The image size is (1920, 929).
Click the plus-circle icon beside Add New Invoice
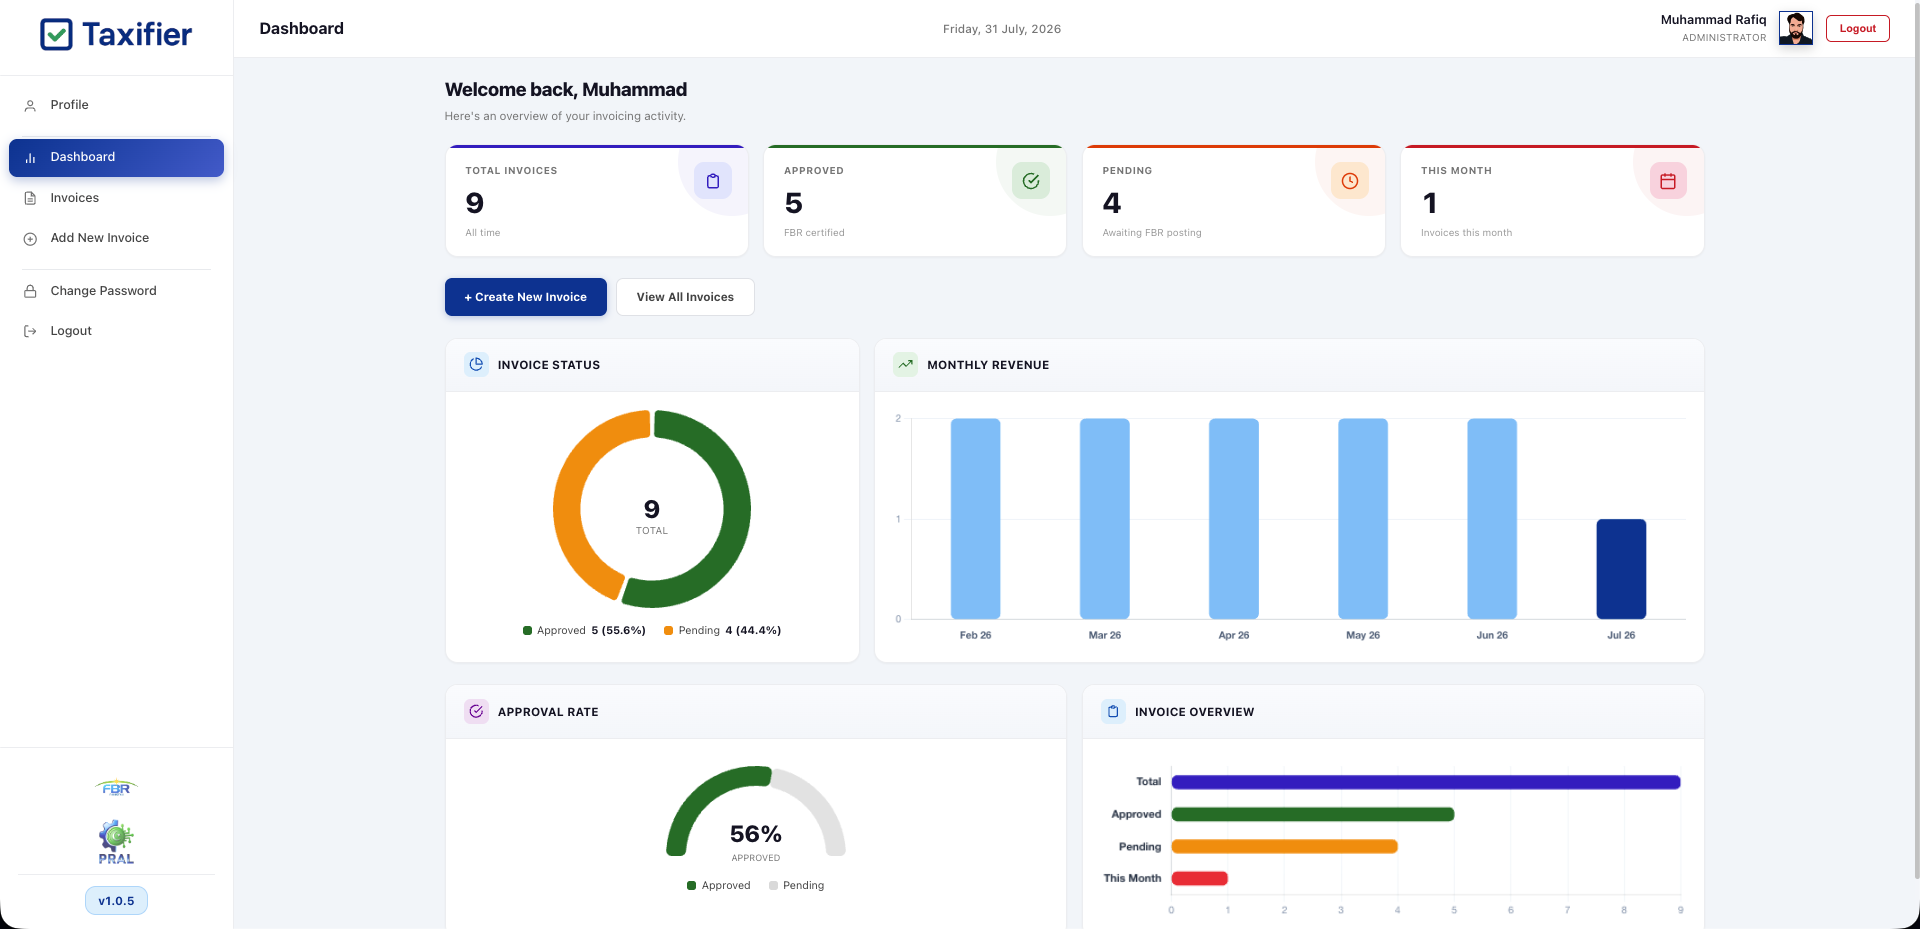pyautogui.click(x=30, y=238)
